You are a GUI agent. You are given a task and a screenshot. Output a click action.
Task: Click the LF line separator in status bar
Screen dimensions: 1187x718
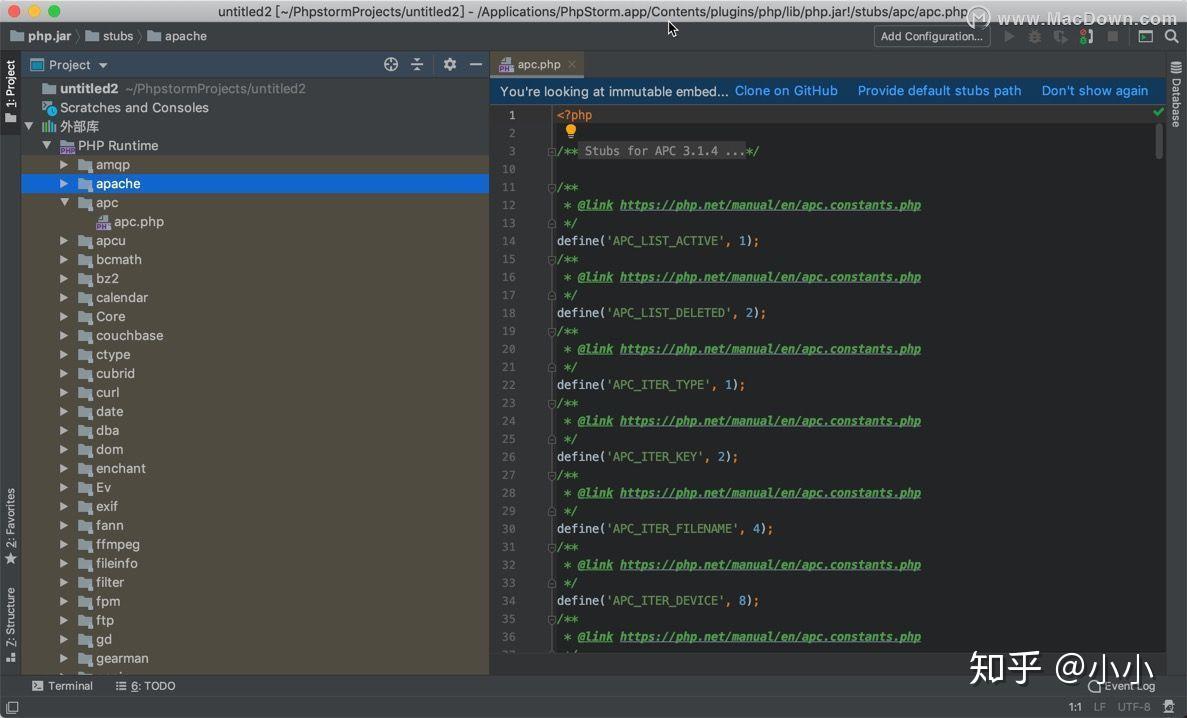(1099, 707)
